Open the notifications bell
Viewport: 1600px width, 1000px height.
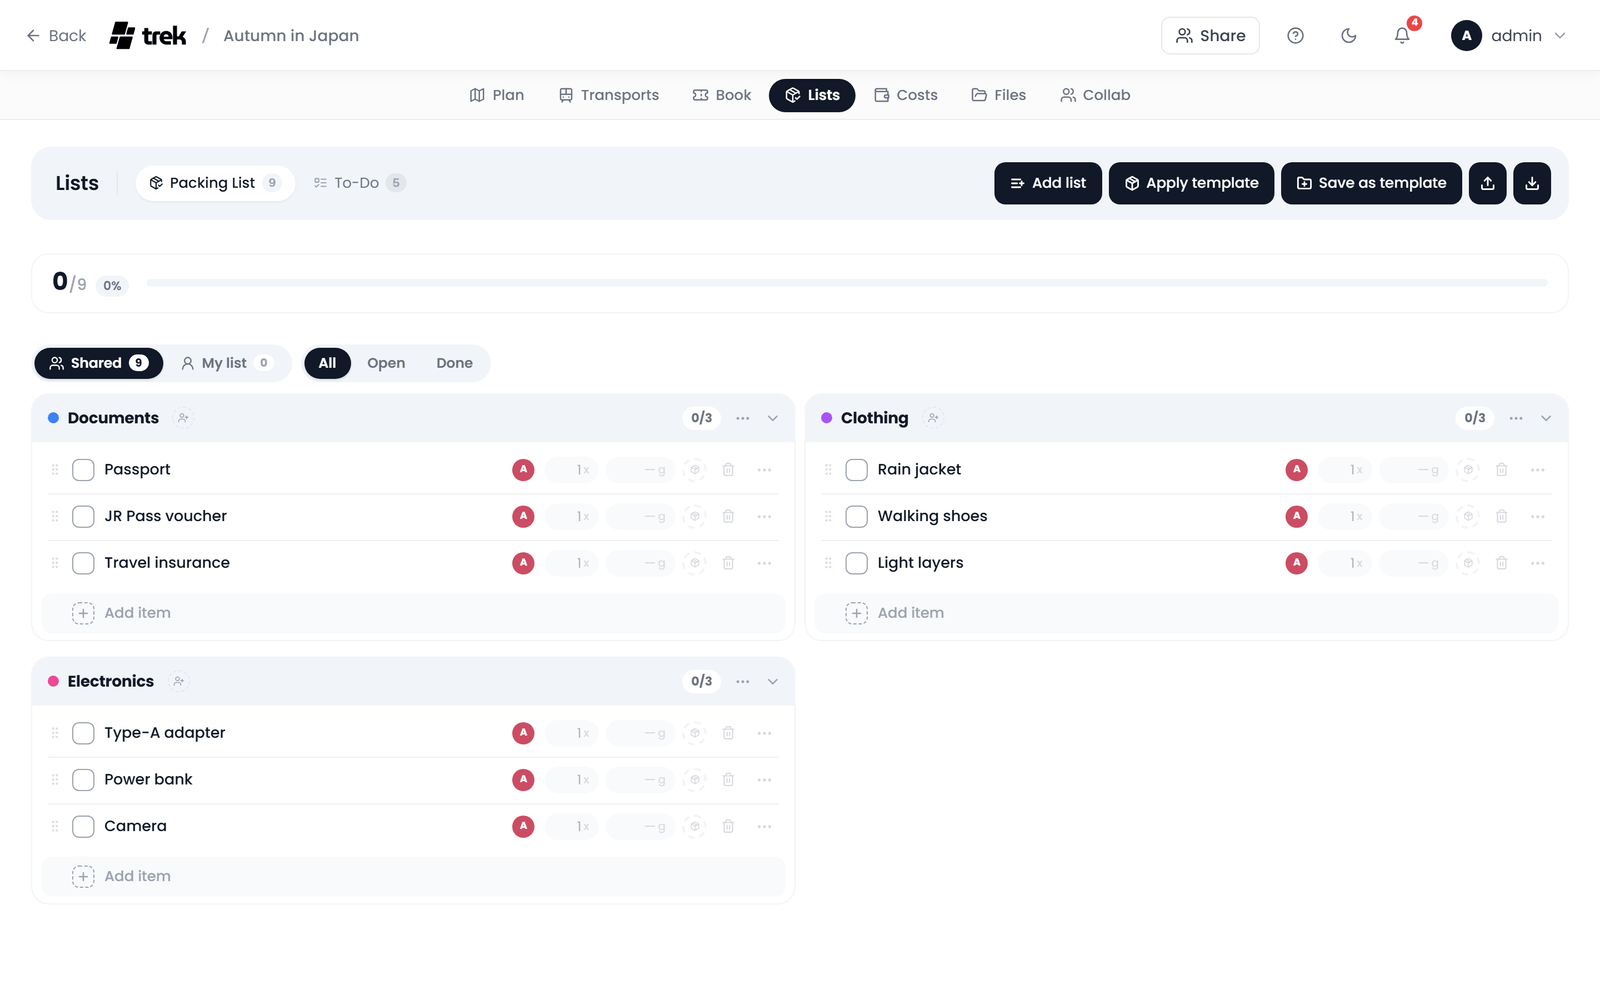[1402, 36]
